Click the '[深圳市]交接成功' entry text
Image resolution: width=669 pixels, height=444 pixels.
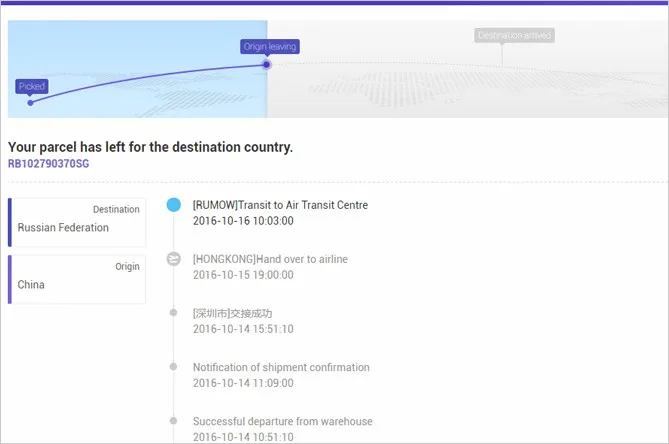(x=233, y=313)
